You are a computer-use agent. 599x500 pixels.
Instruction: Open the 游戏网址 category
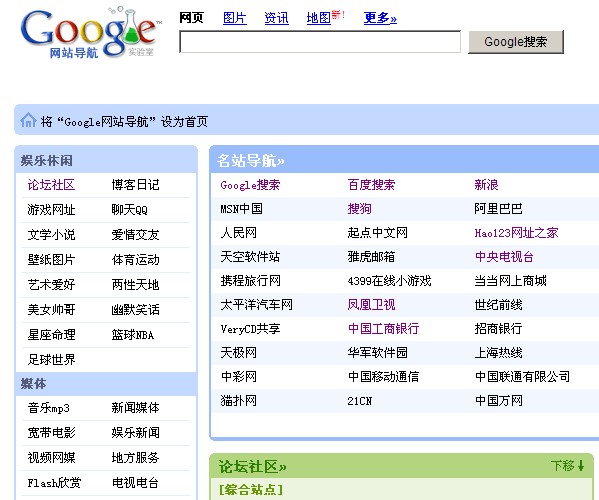[x=51, y=210]
